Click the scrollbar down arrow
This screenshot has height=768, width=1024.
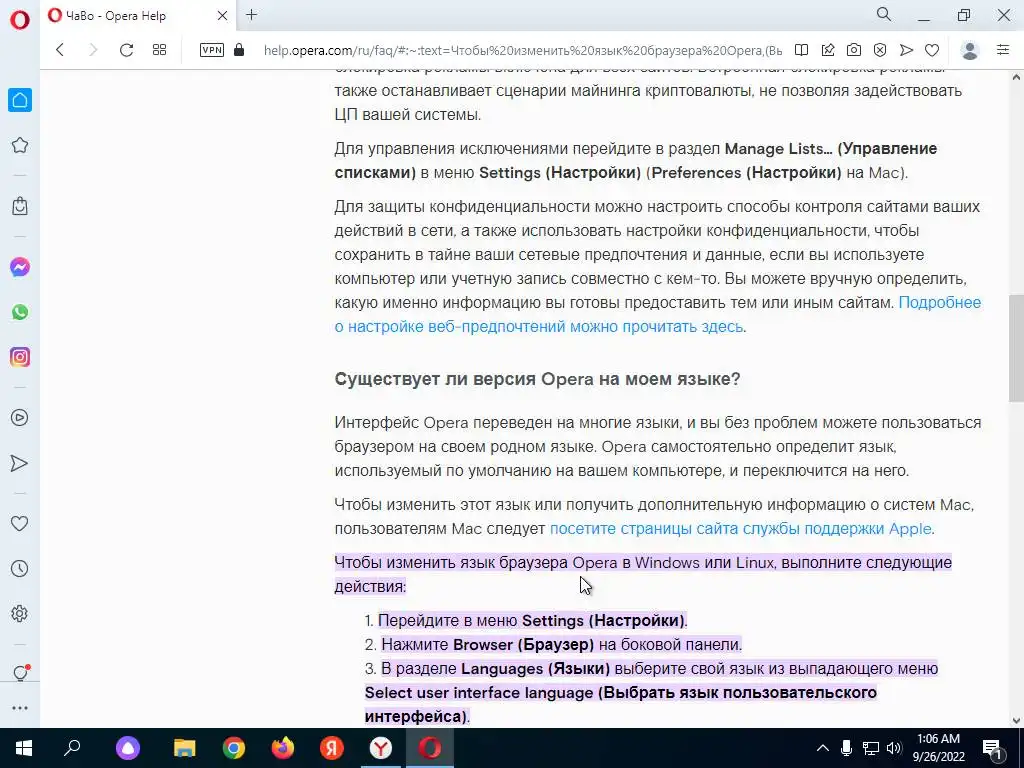(1016, 721)
